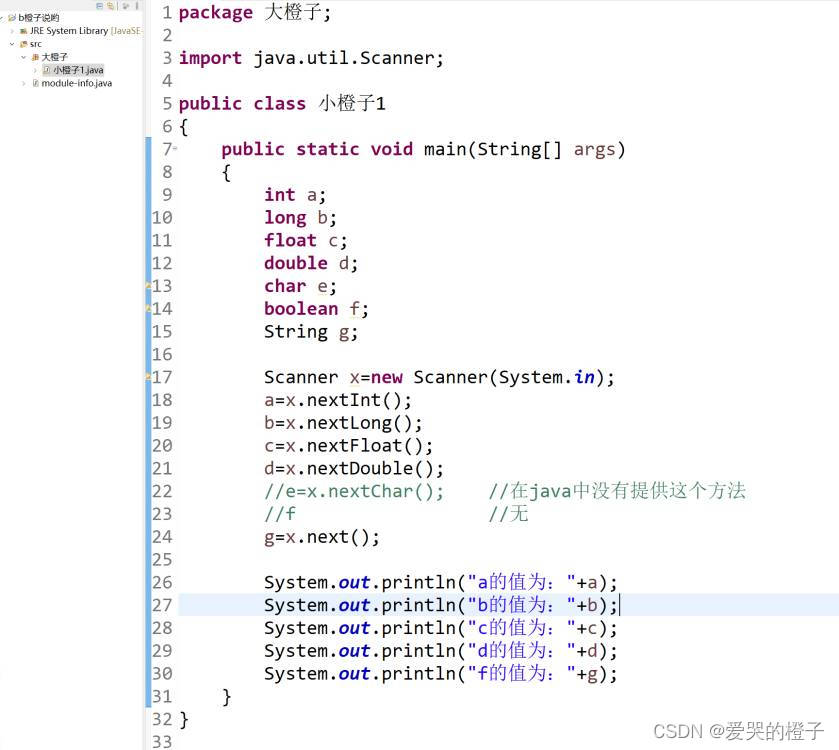Viewport: 839px width, 750px height.
Task: Click the 'package 大橙子;' line
Action: (255, 12)
